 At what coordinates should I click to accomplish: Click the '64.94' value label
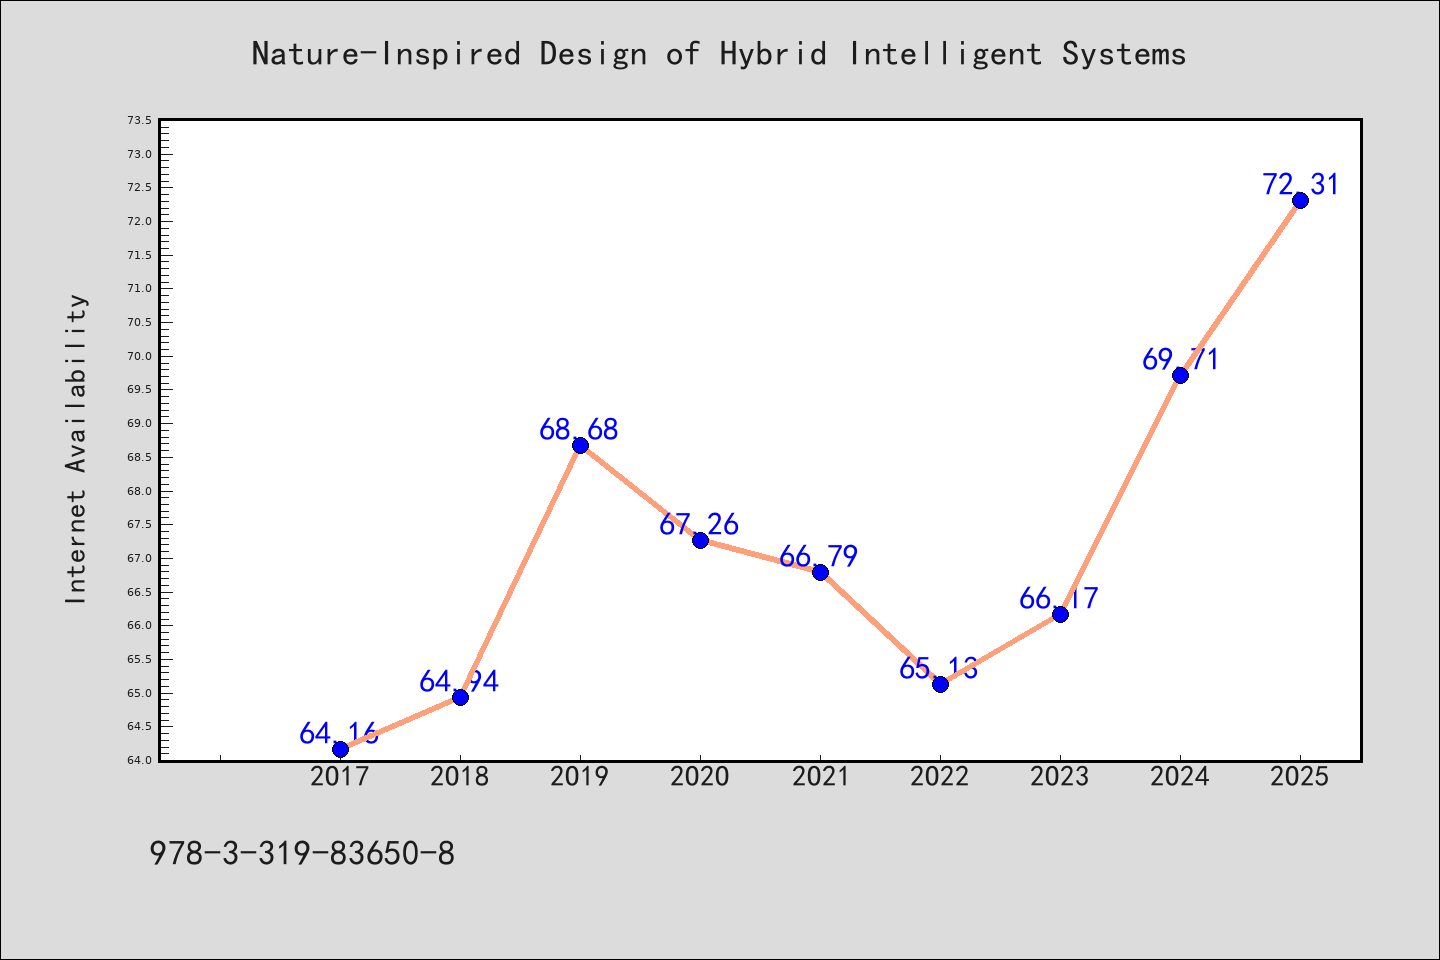pyautogui.click(x=459, y=681)
